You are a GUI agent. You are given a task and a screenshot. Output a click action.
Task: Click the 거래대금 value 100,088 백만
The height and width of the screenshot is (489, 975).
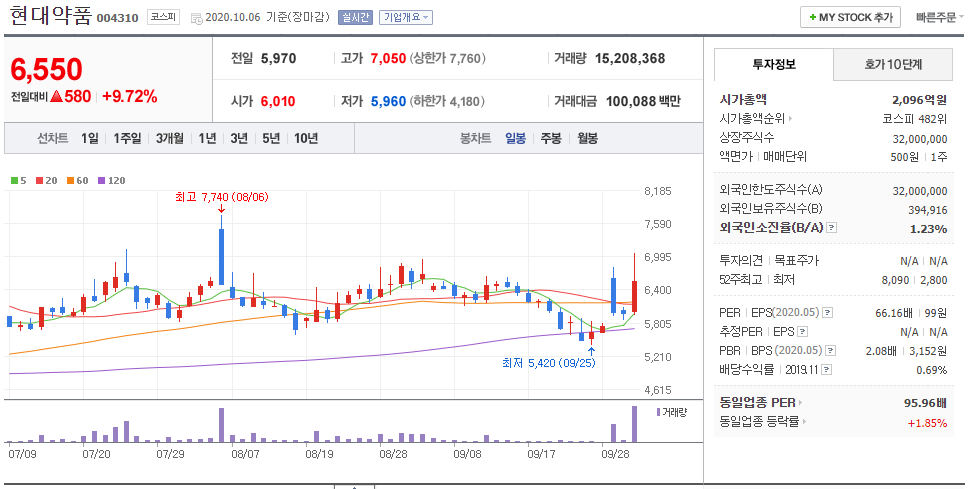point(643,101)
